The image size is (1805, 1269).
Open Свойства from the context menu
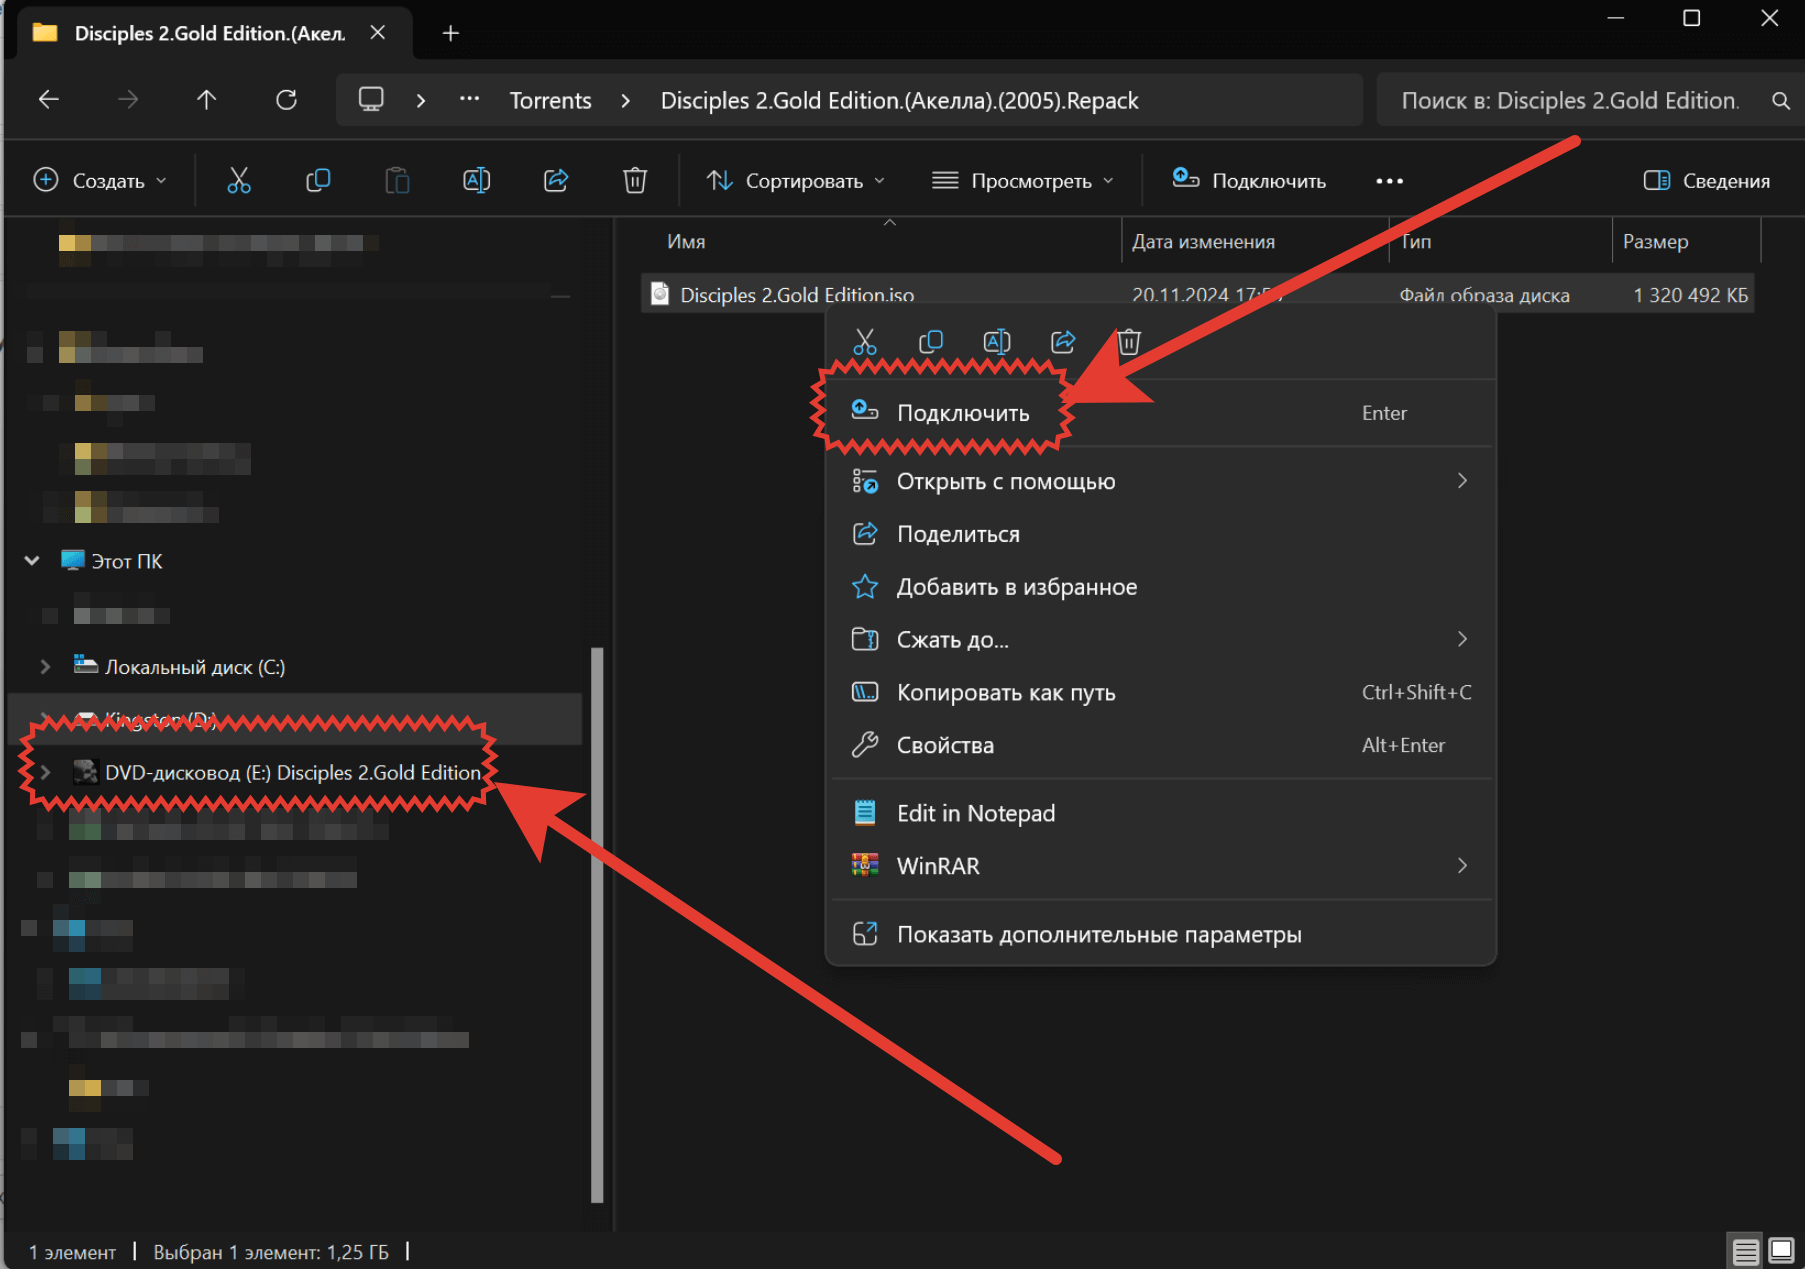(1160, 745)
